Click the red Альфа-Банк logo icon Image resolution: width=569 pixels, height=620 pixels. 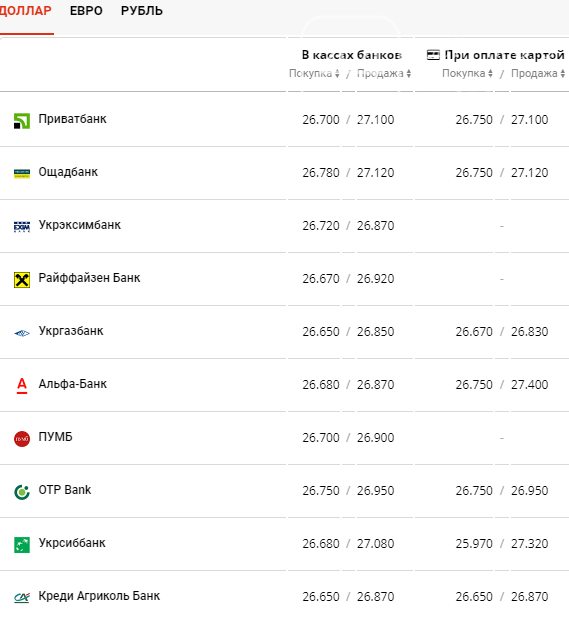tap(22, 386)
